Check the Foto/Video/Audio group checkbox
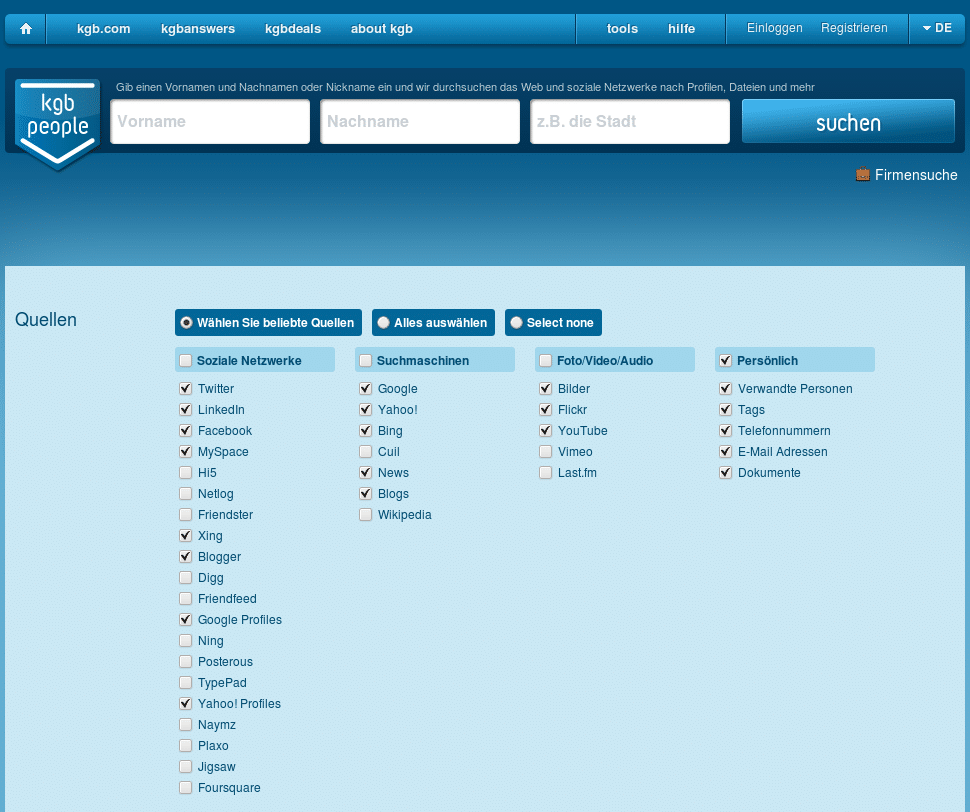 (x=546, y=361)
